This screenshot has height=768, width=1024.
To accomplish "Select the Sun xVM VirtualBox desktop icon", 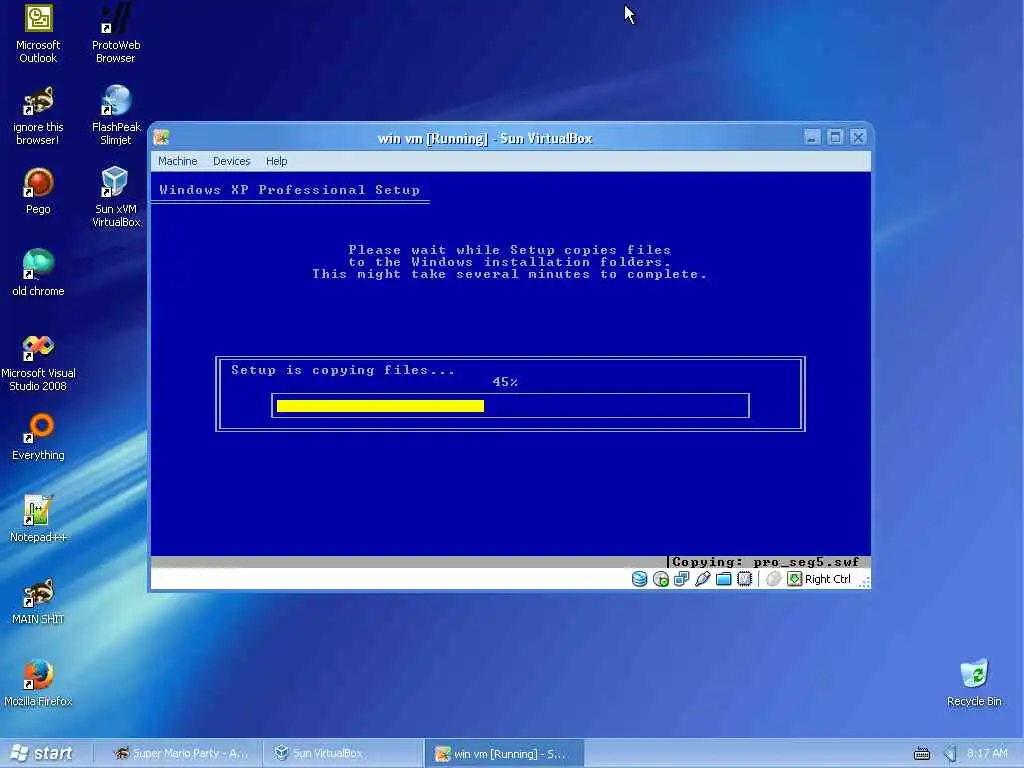I will tap(116, 197).
